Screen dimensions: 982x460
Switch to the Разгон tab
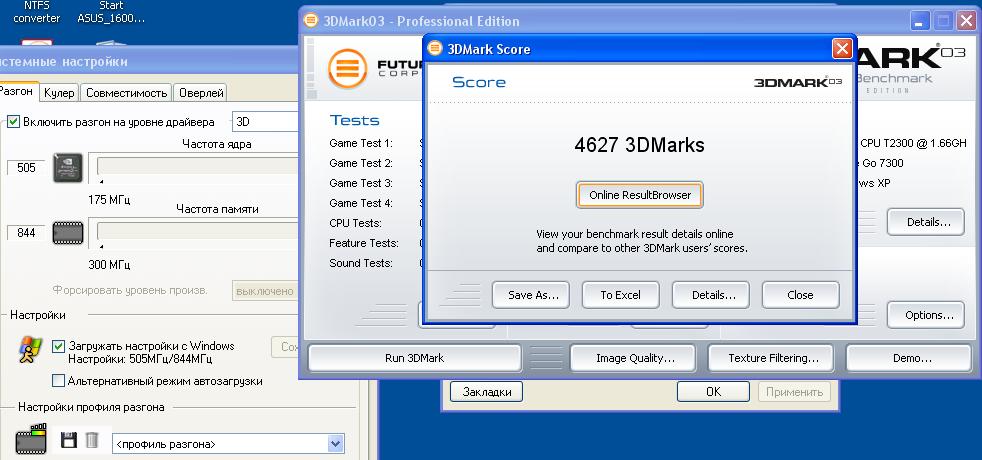pyautogui.click(x=18, y=91)
